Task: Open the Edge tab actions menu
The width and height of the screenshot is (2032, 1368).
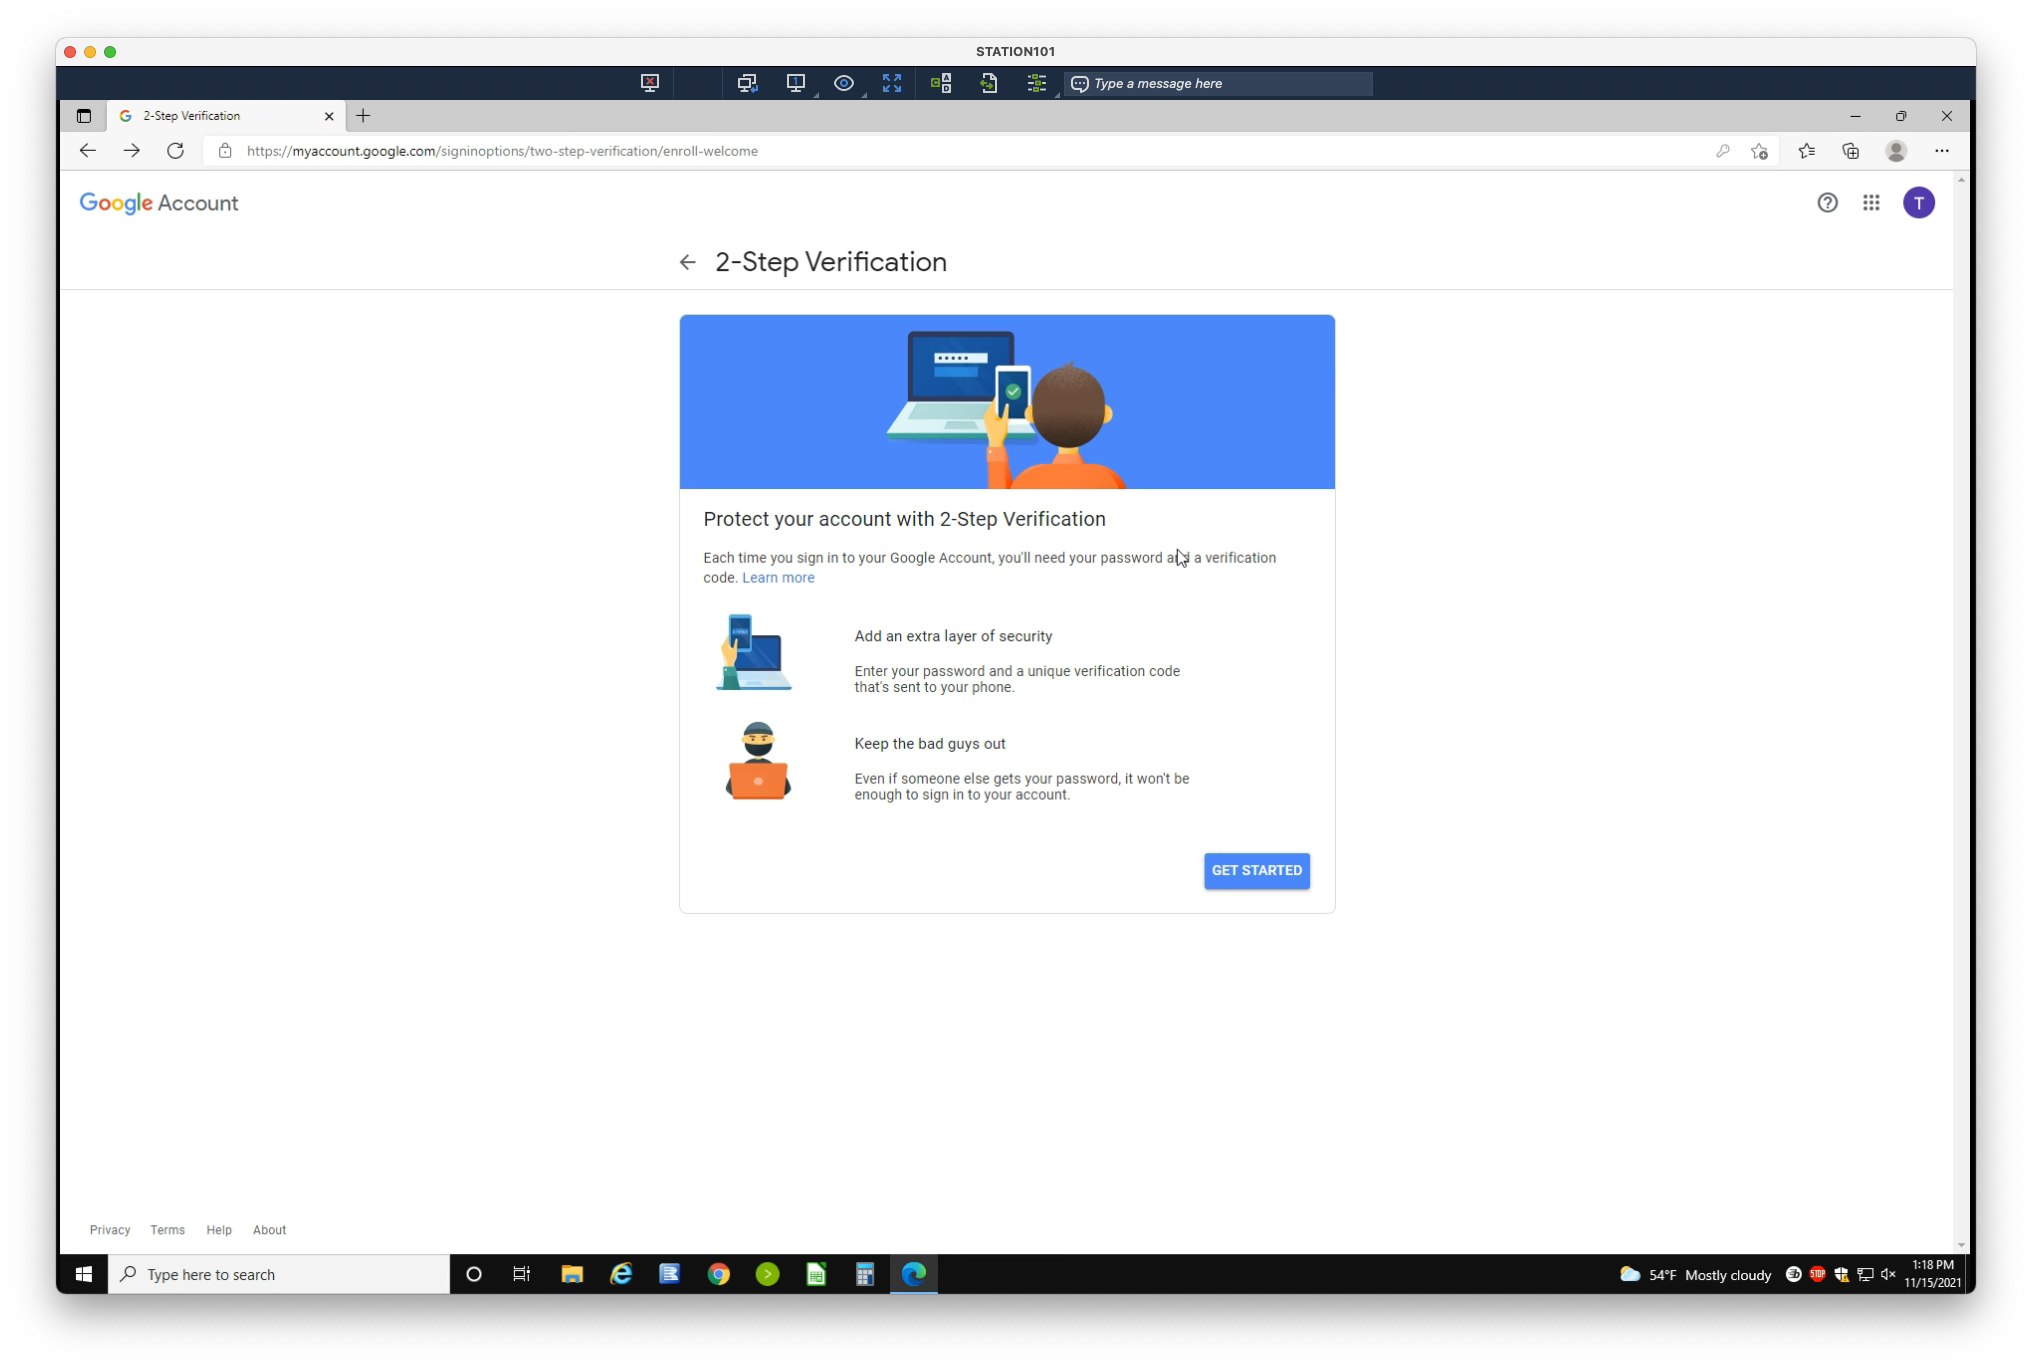Action: pyautogui.click(x=84, y=116)
